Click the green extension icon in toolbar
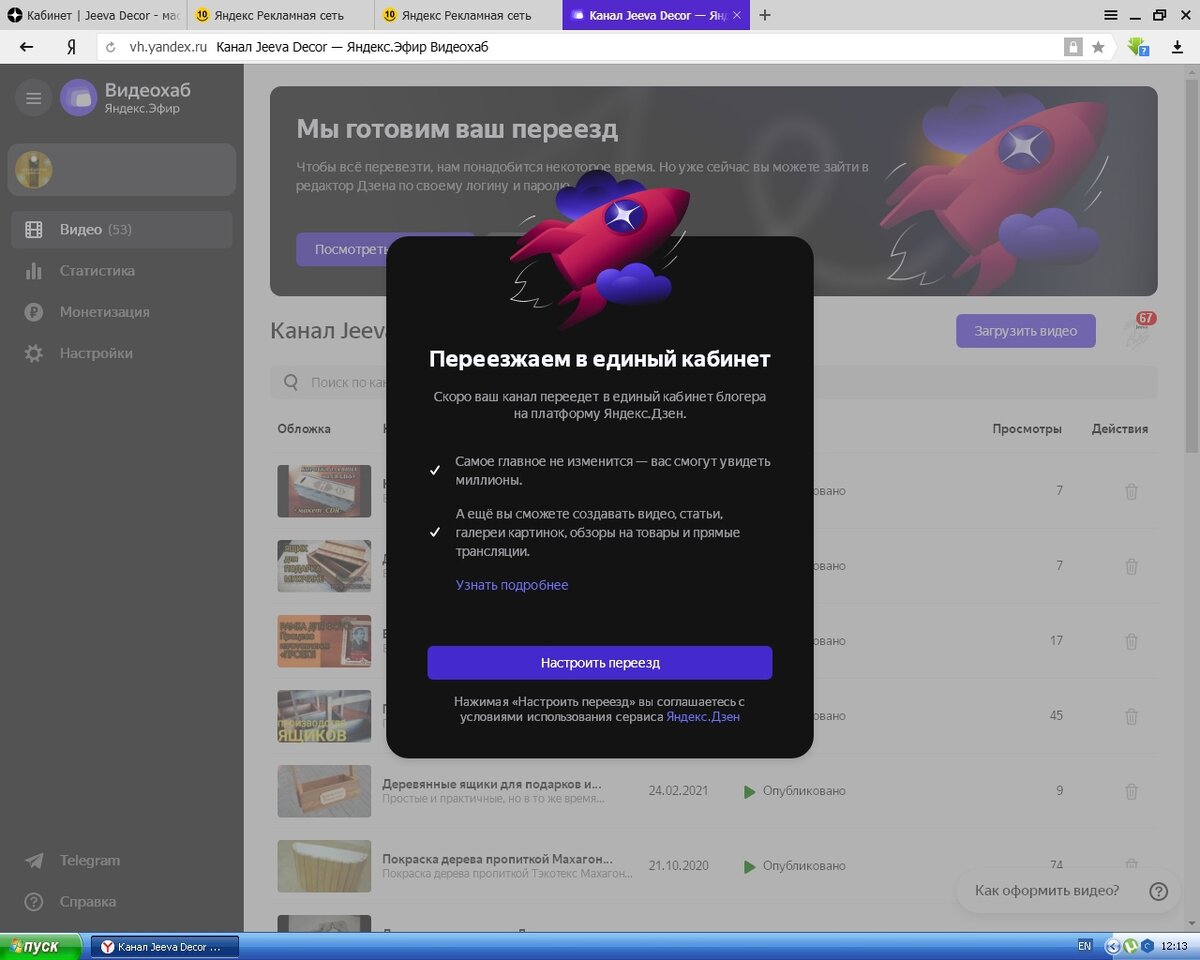 point(1138,47)
